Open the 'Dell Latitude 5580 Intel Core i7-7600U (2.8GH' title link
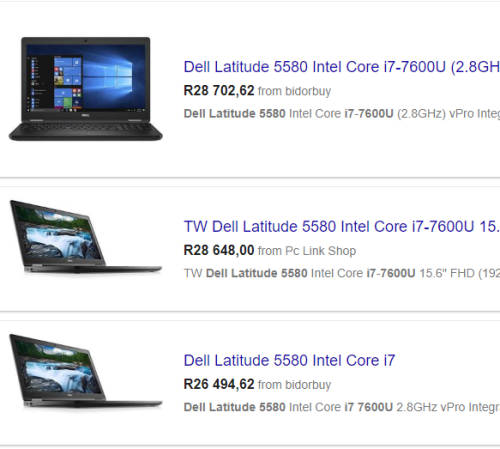 [342, 67]
